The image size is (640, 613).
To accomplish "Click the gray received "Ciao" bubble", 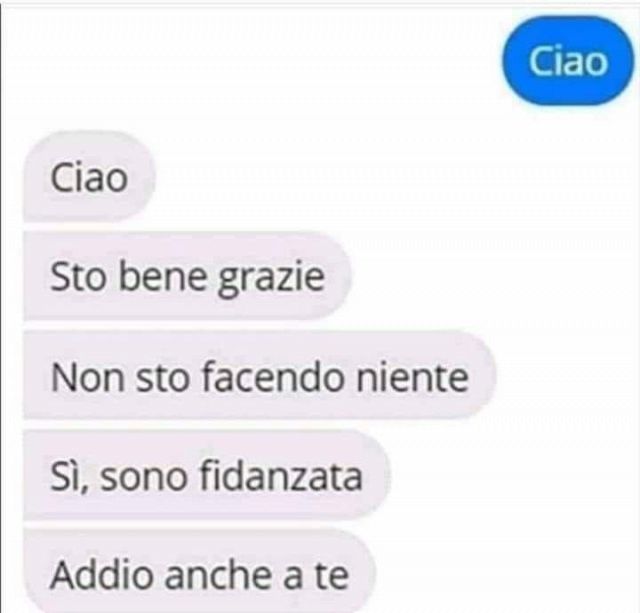I will pyautogui.click(x=89, y=178).
